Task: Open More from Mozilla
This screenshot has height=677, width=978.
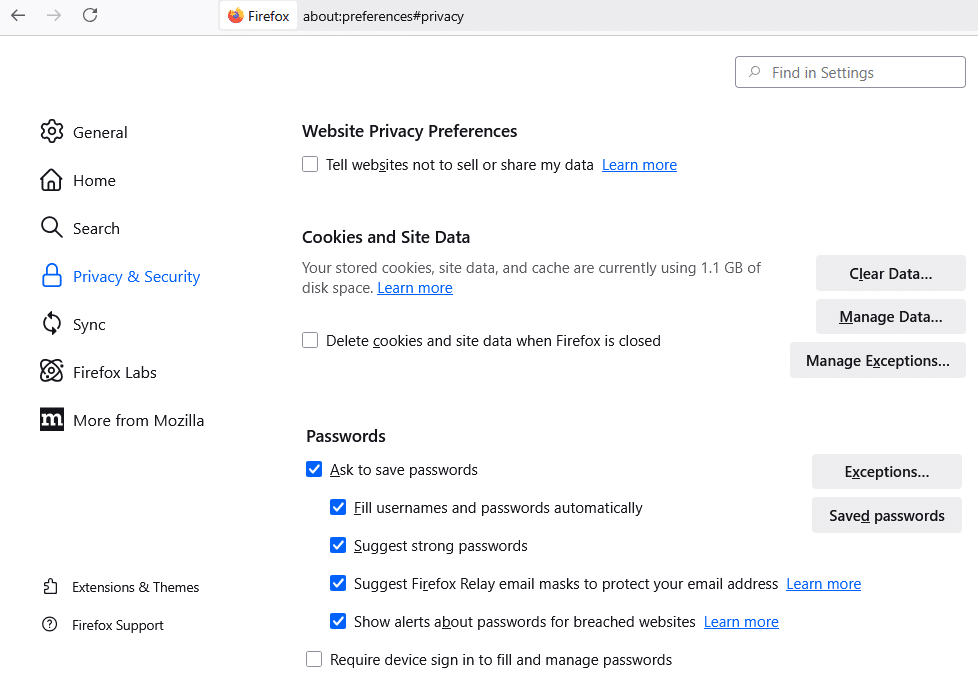Action: pos(138,420)
